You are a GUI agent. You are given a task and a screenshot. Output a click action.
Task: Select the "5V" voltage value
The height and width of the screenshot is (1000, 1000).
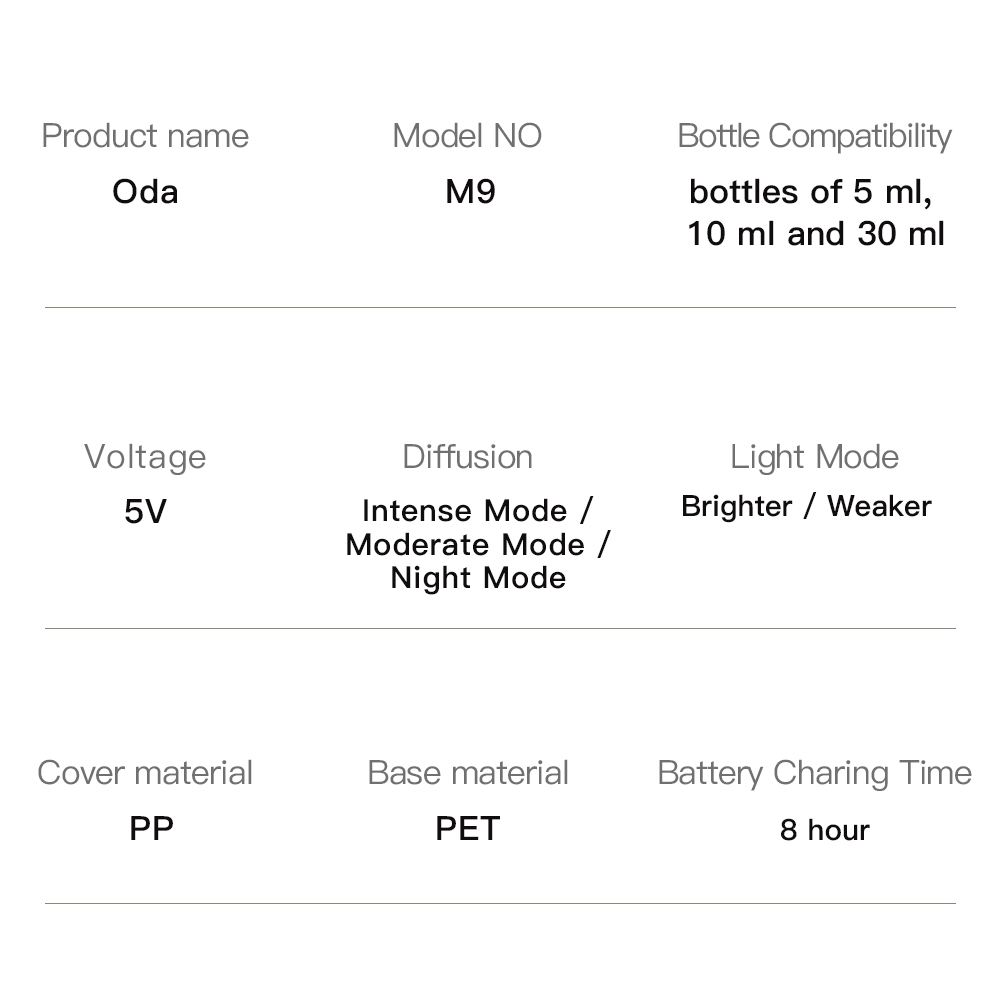point(145,512)
